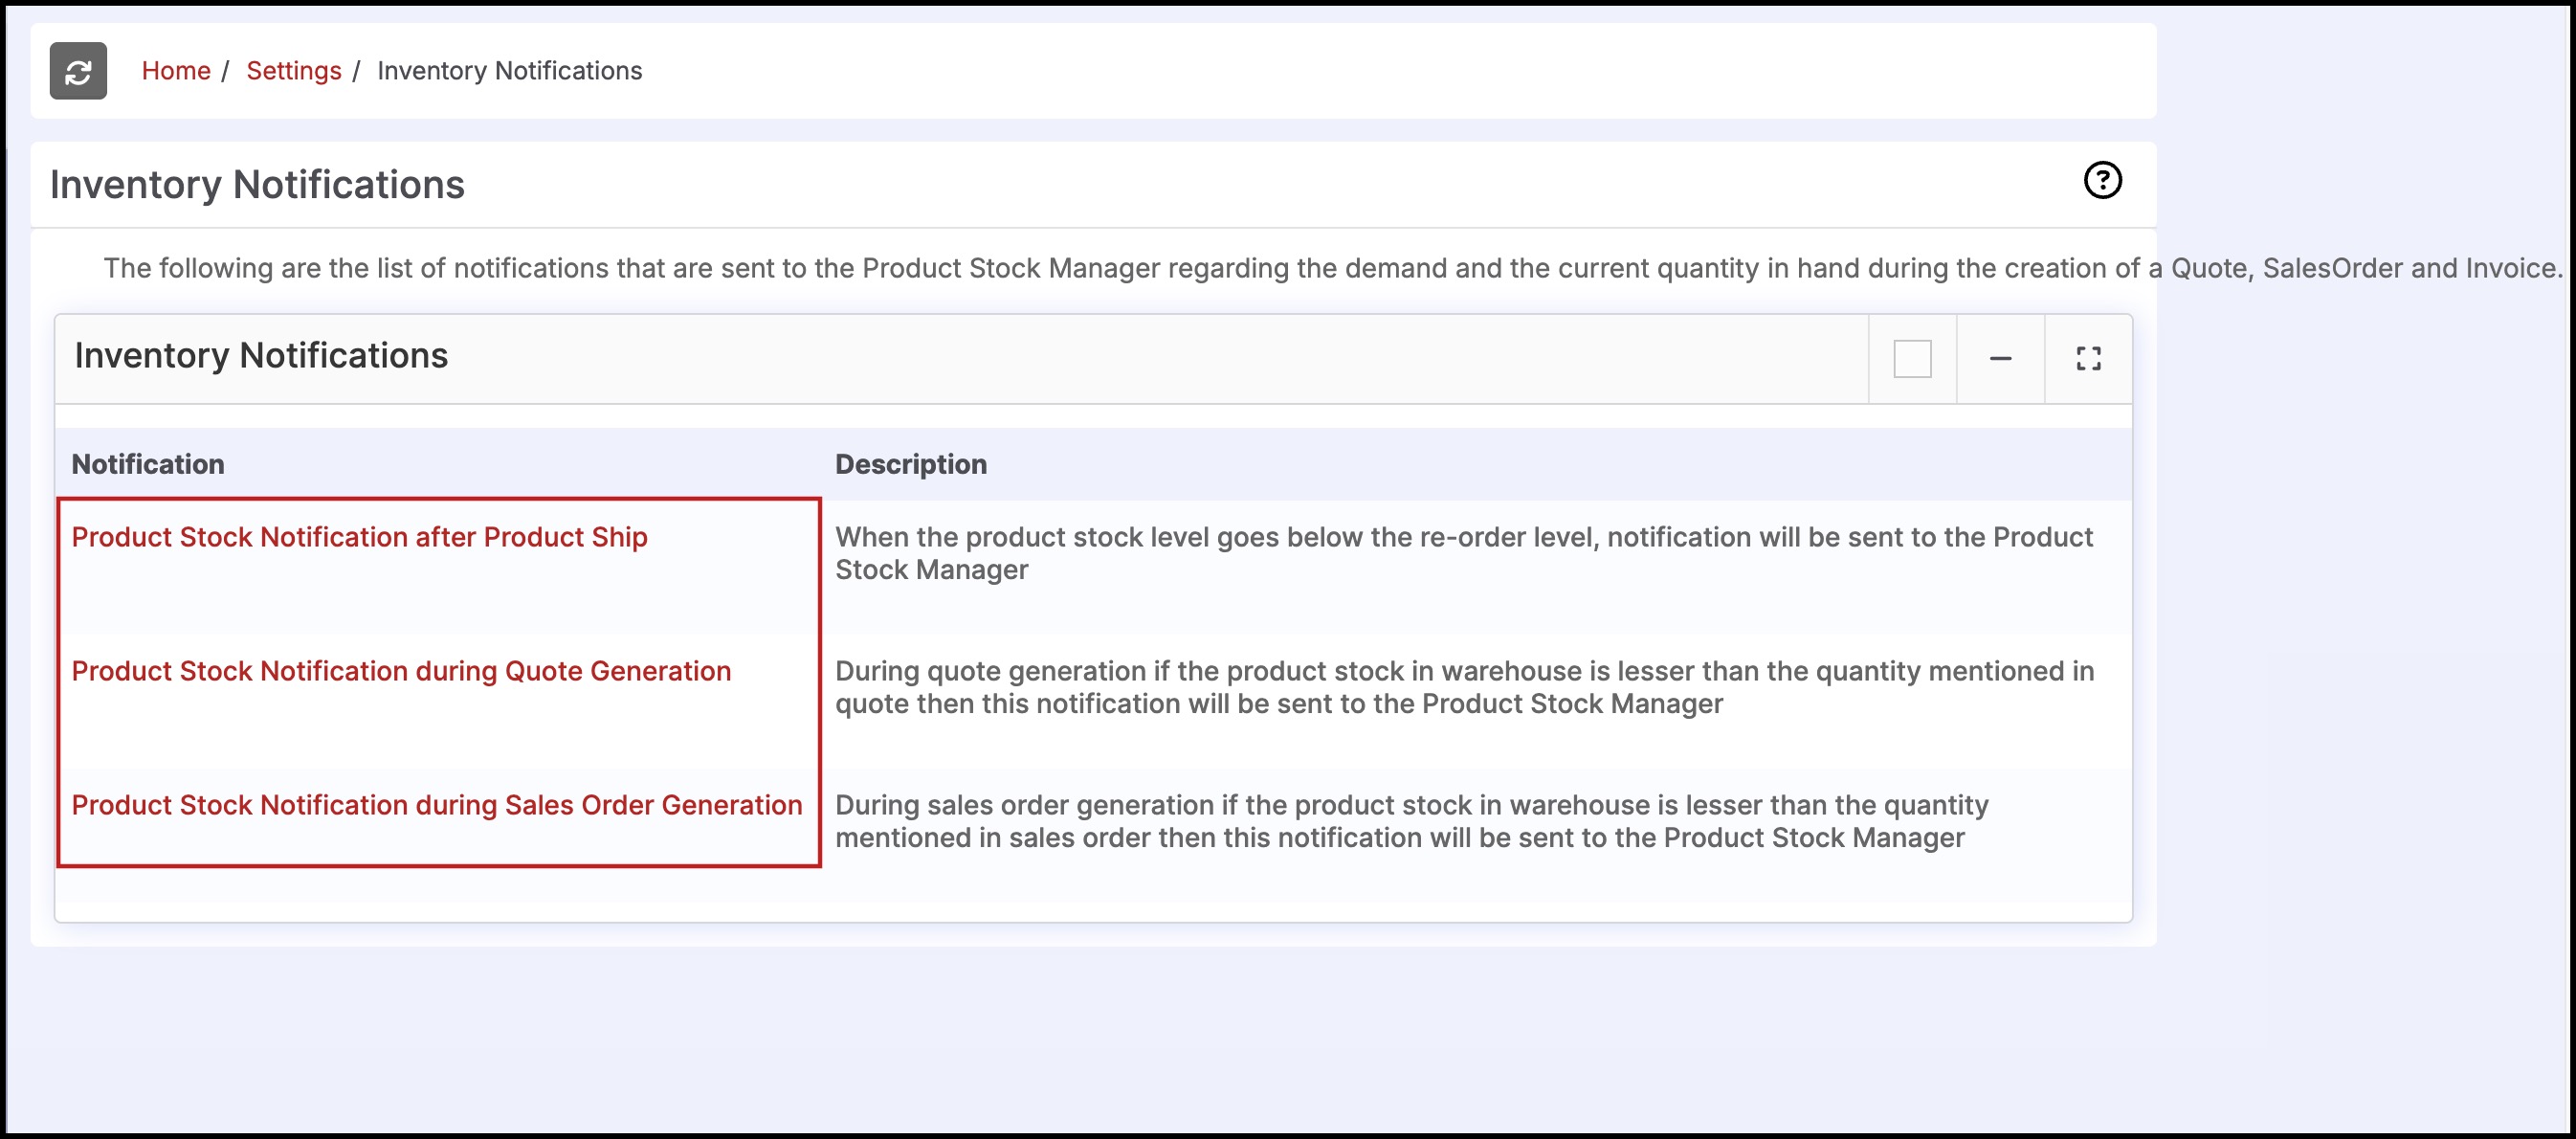
Task: Open Product Stock Notification after Product Ship
Action: point(359,537)
